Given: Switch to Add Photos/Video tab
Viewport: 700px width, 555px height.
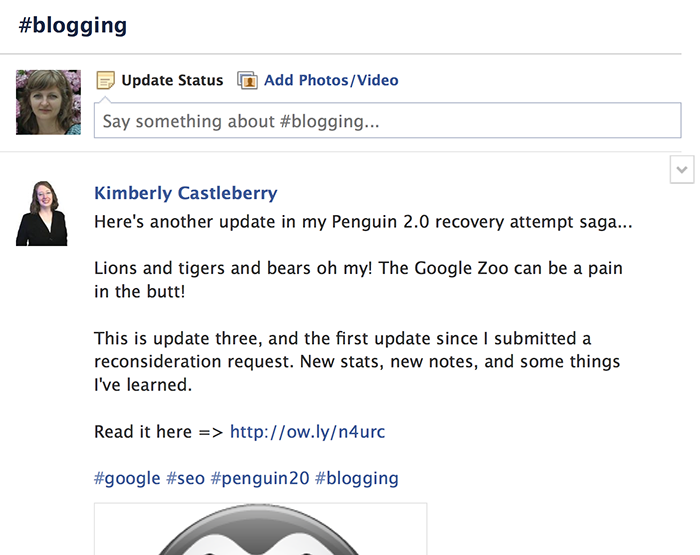Looking at the screenshot, I should coord(330,81).
